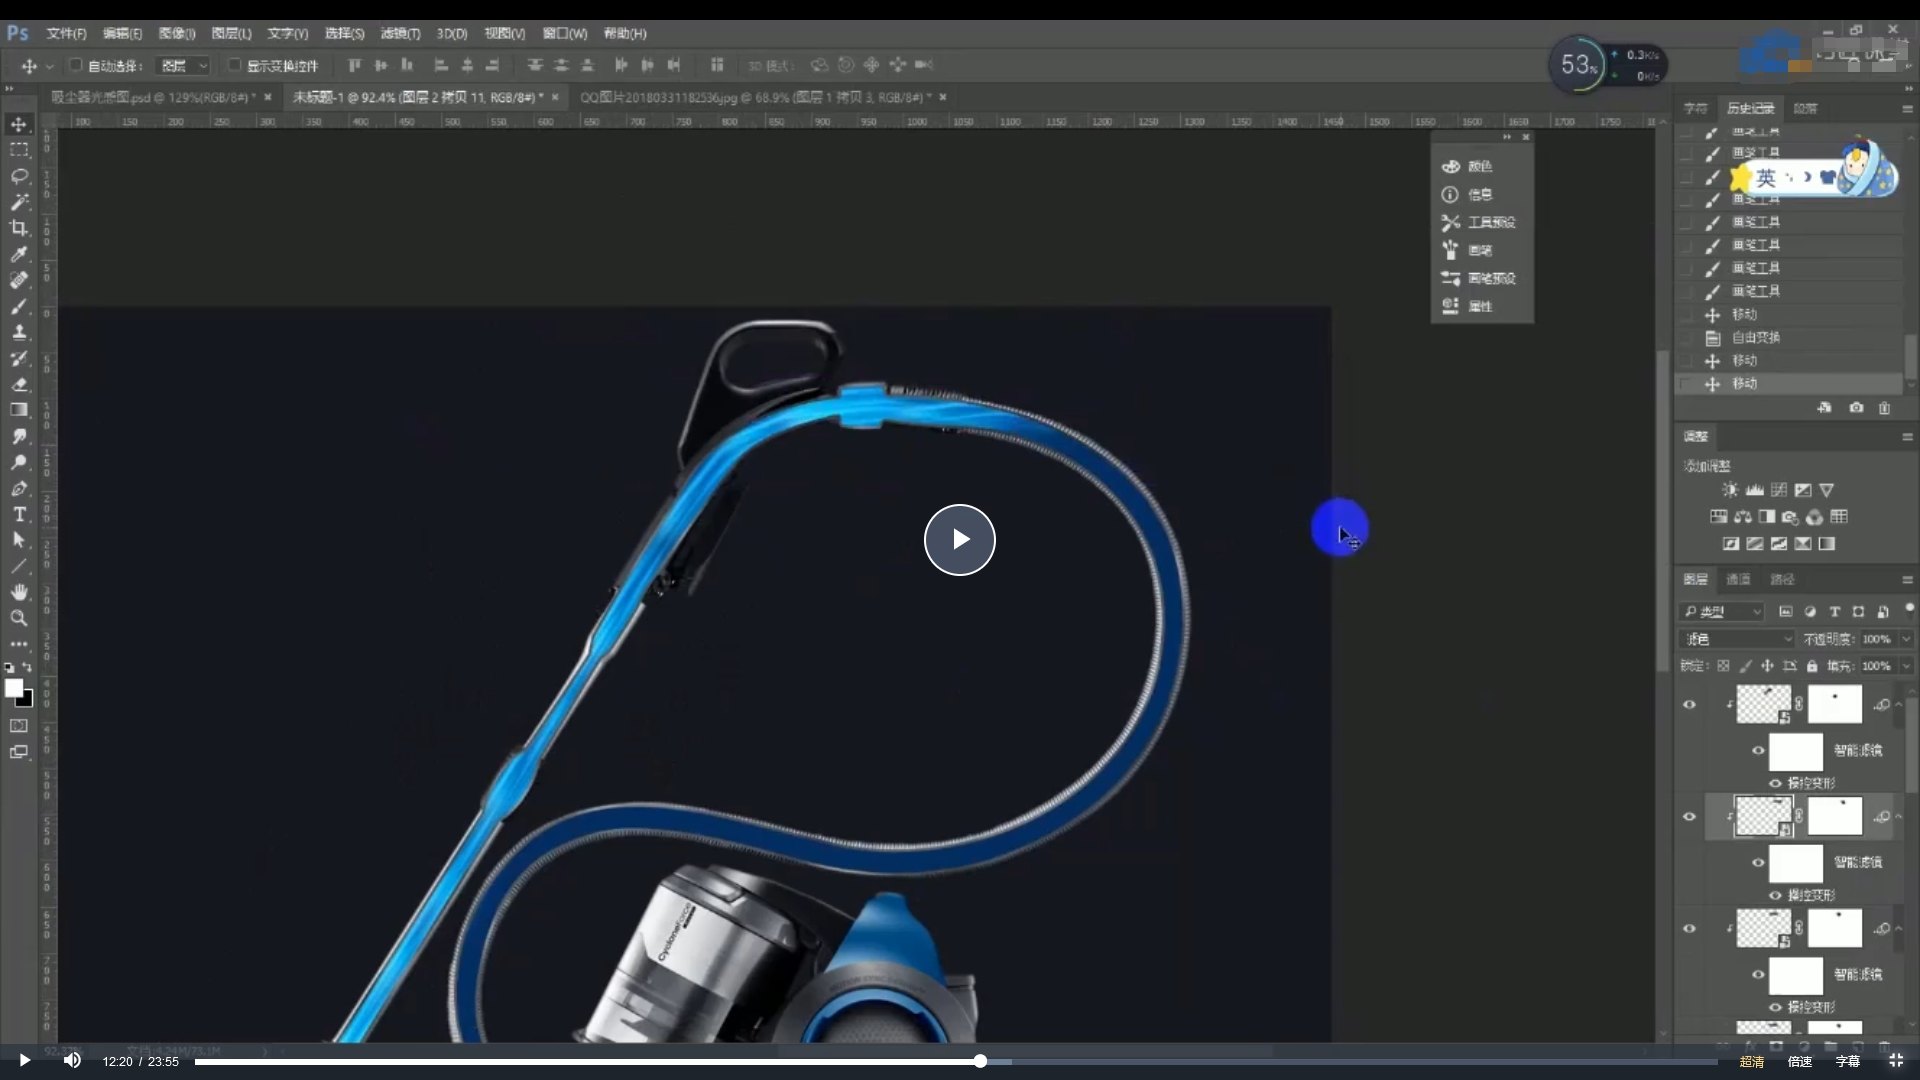Toggle 智能滤镜 visibility on the selected layer
Image resolution: width=1920 pixels, height=1080 pixels.
coord(1758,862)
